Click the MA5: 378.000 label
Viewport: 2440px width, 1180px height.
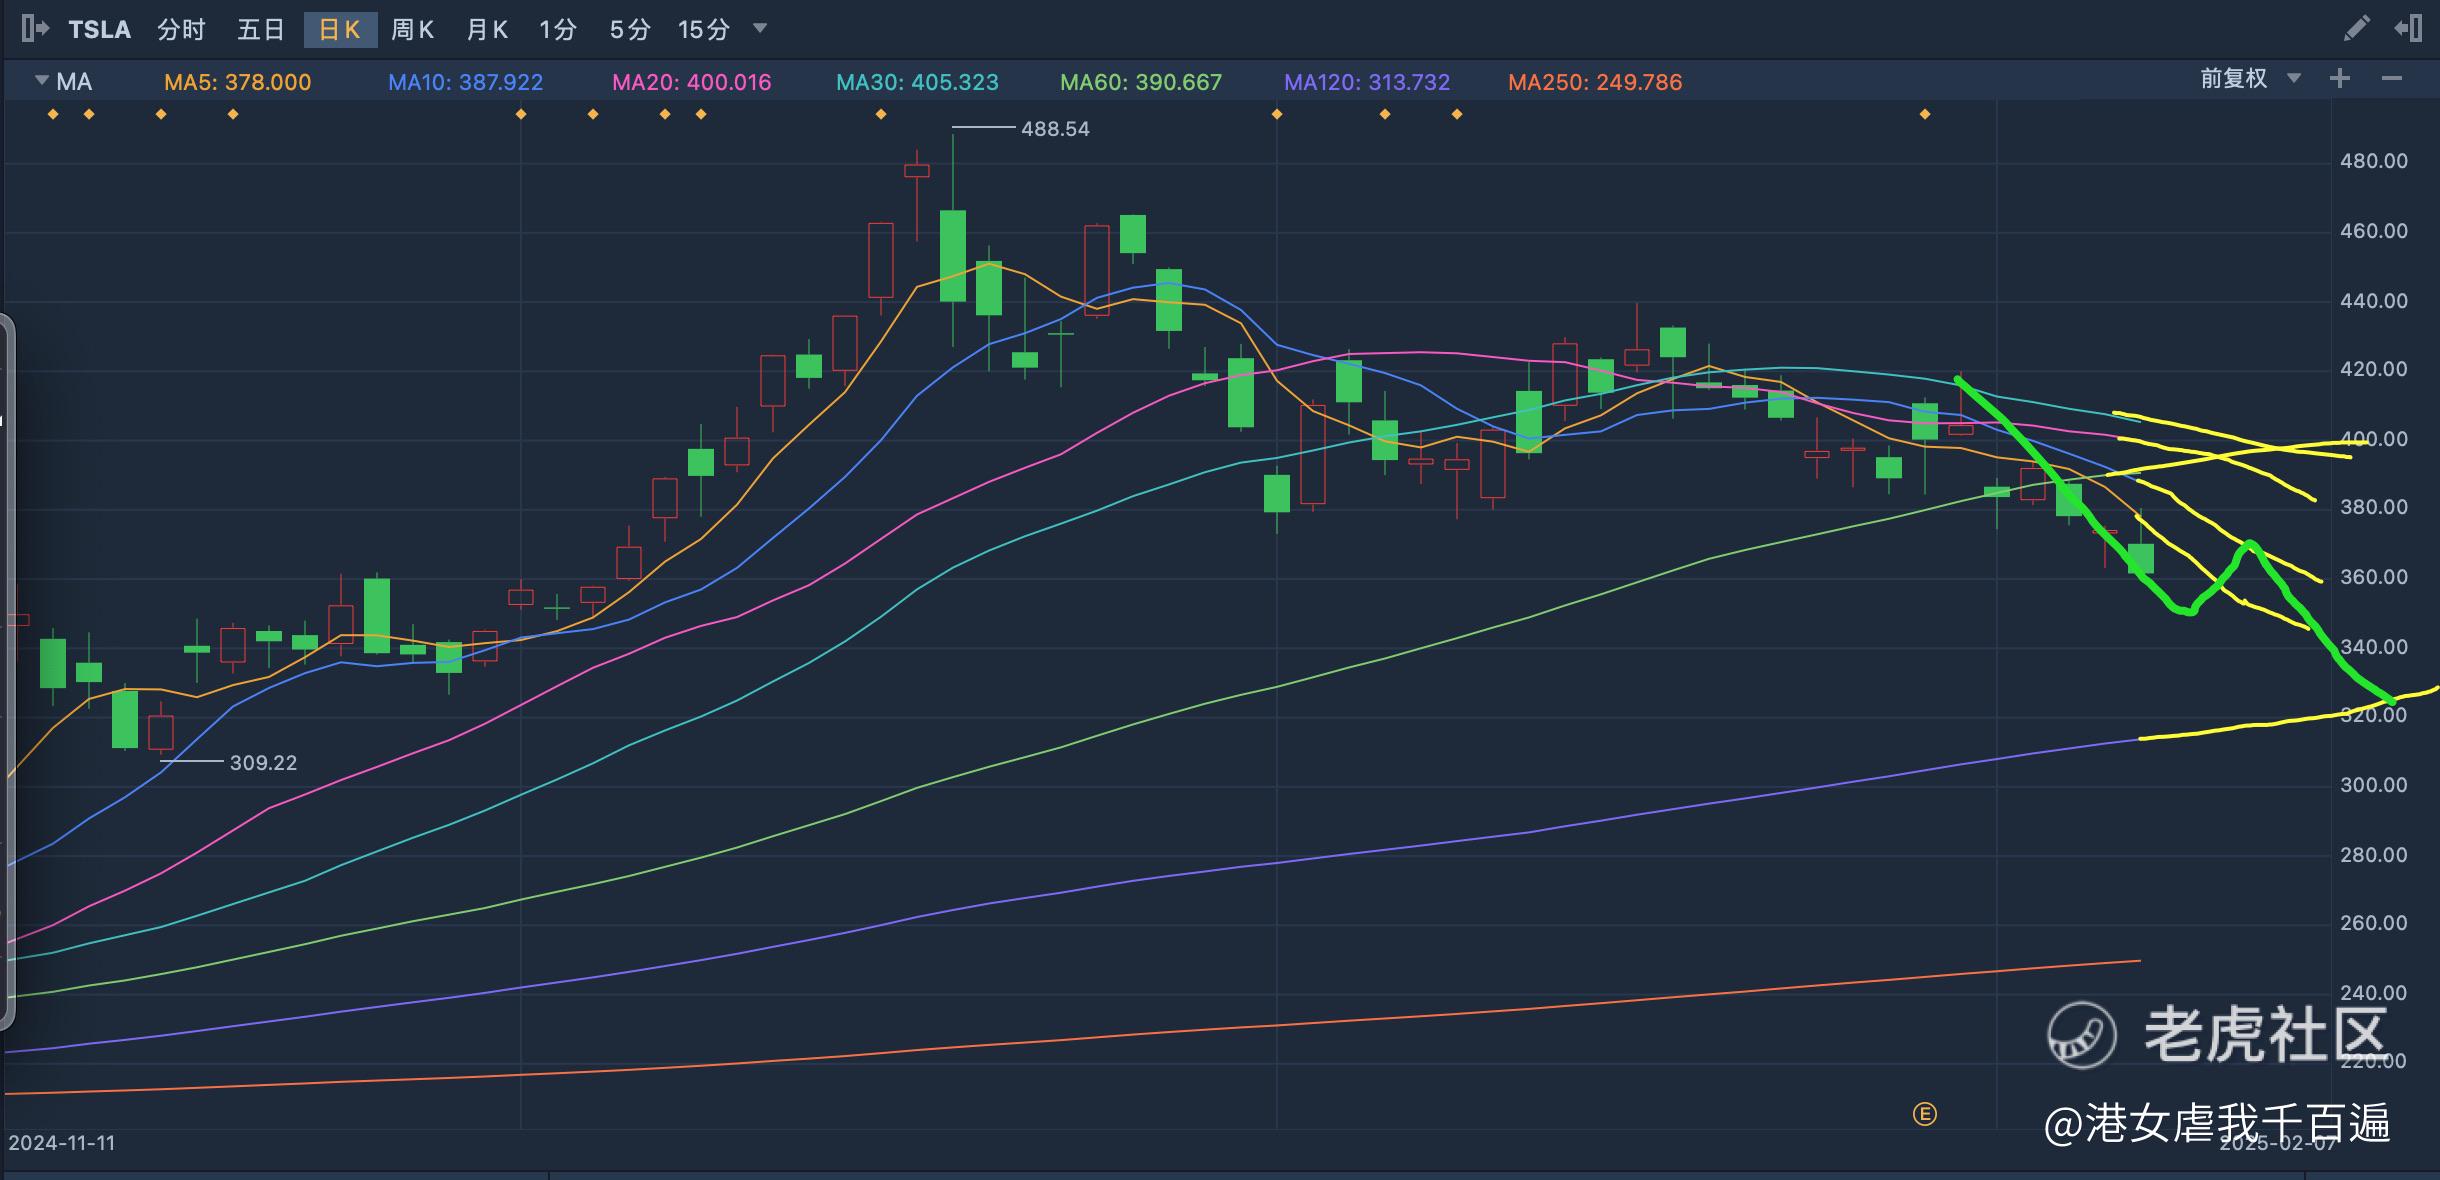(x=238, y=82)
